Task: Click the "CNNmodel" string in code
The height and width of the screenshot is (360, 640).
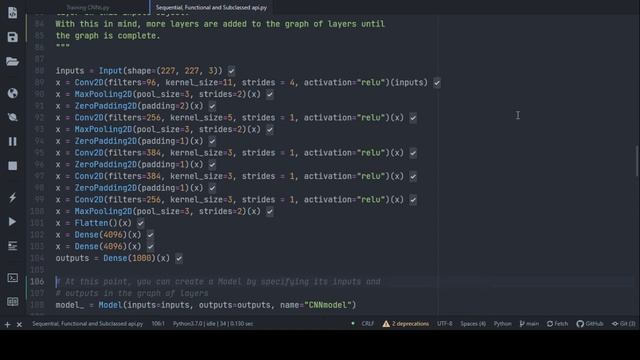Action: click(328, 305)
